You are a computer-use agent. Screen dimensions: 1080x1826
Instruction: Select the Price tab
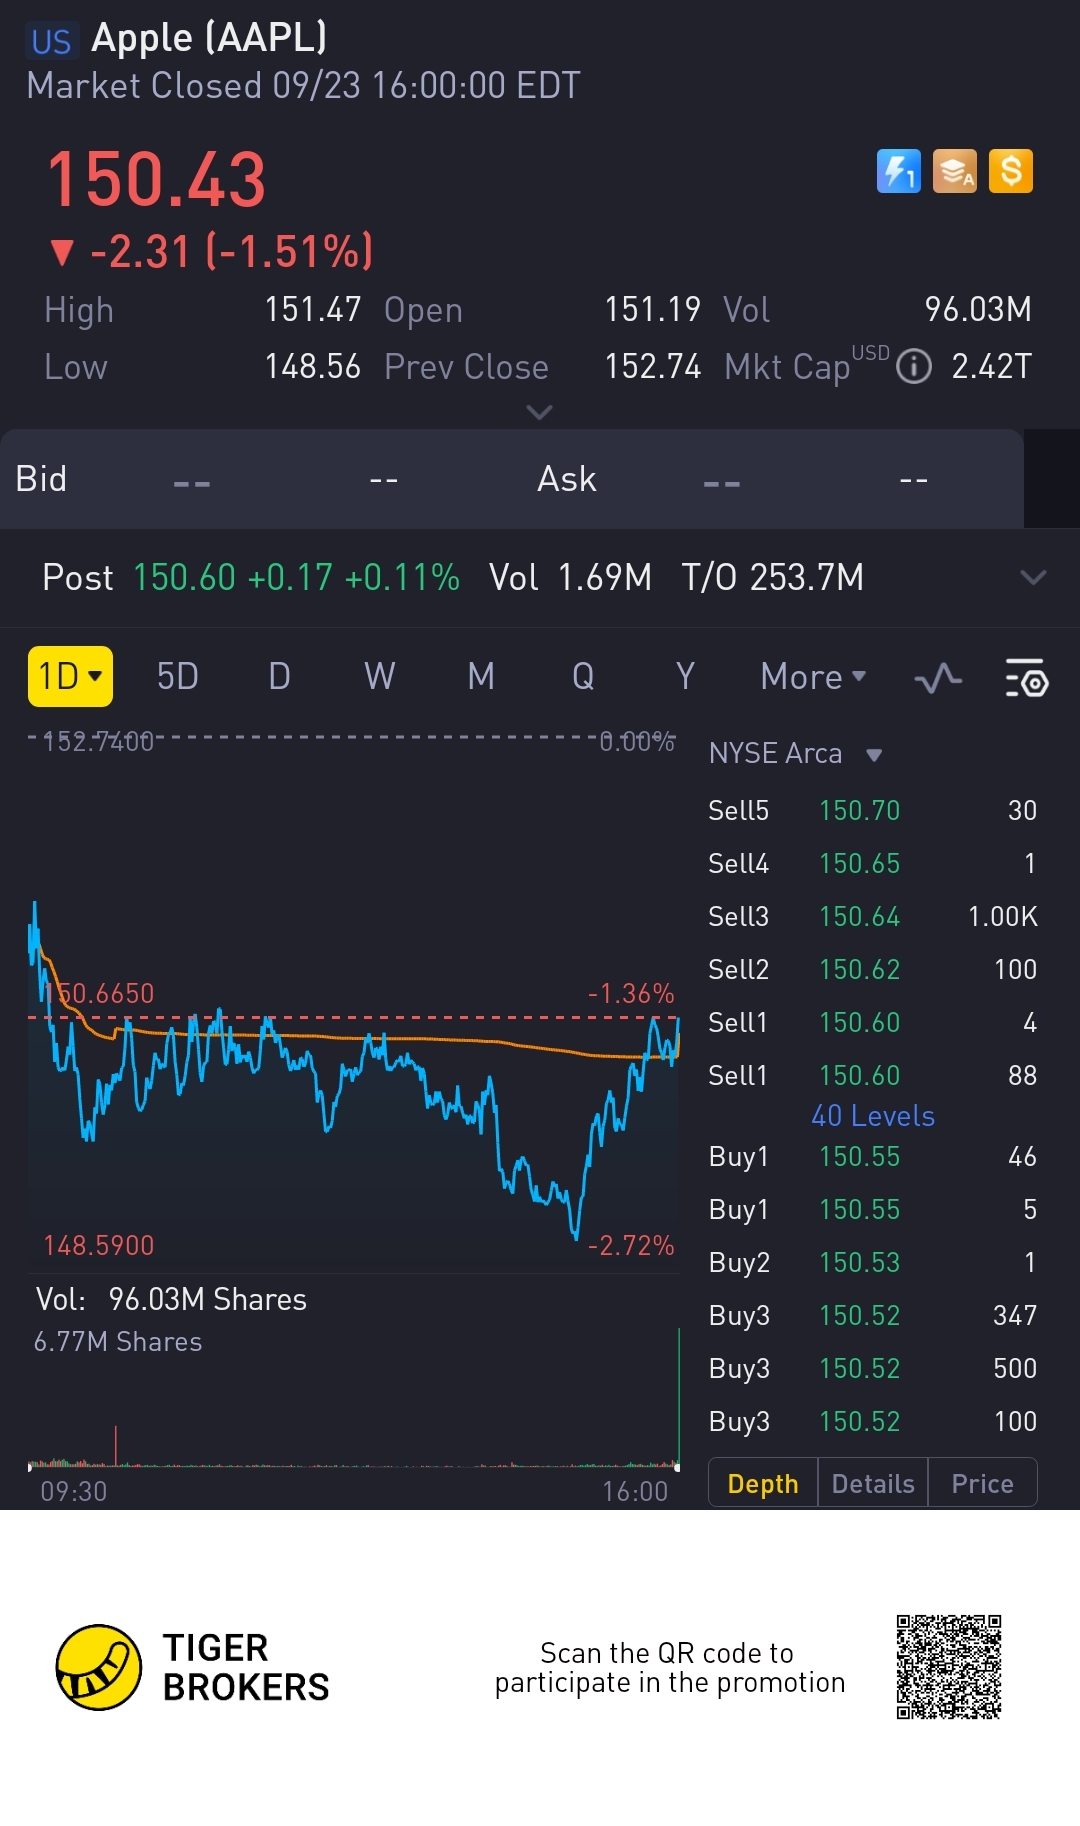click(983, 1483)
